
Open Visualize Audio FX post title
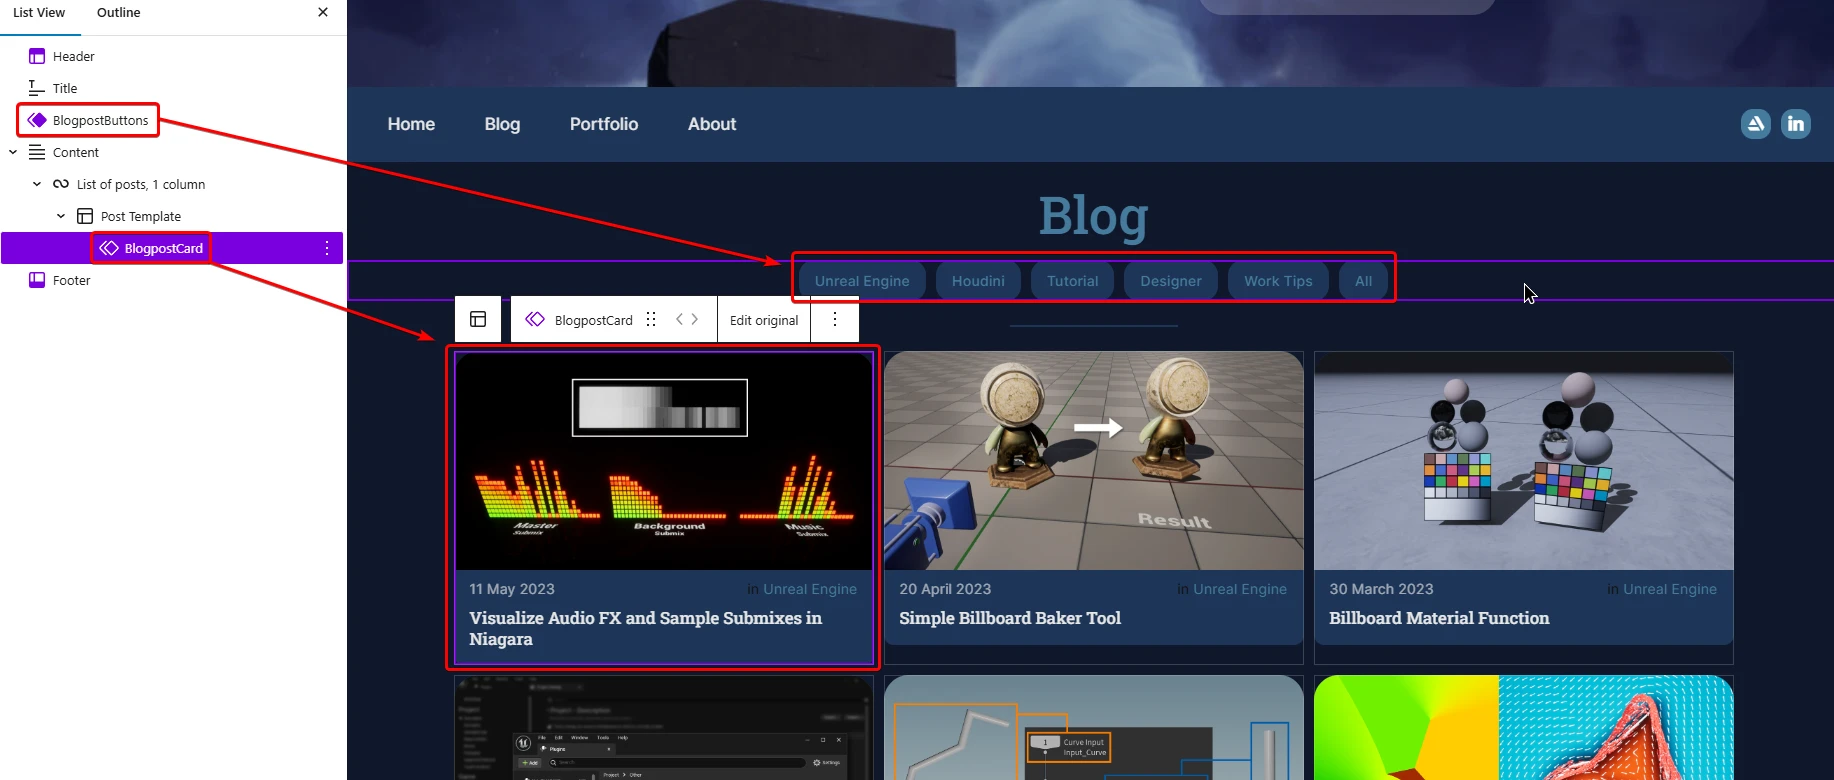[x=646, y=628]
